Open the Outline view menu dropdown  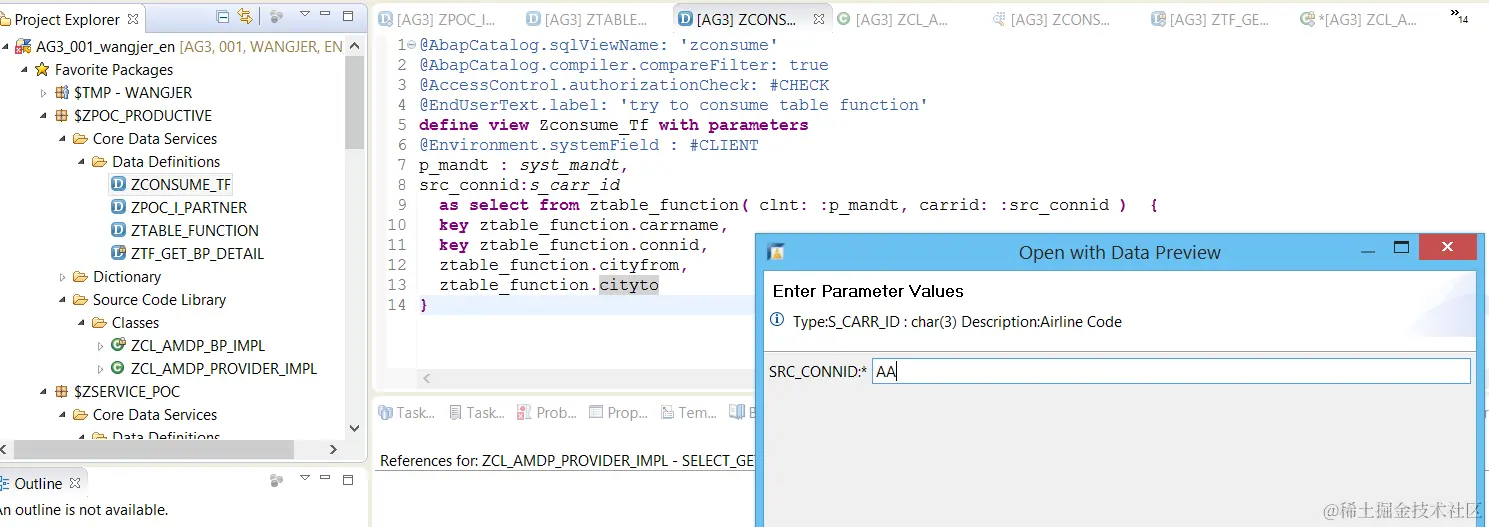coord(305,479)
